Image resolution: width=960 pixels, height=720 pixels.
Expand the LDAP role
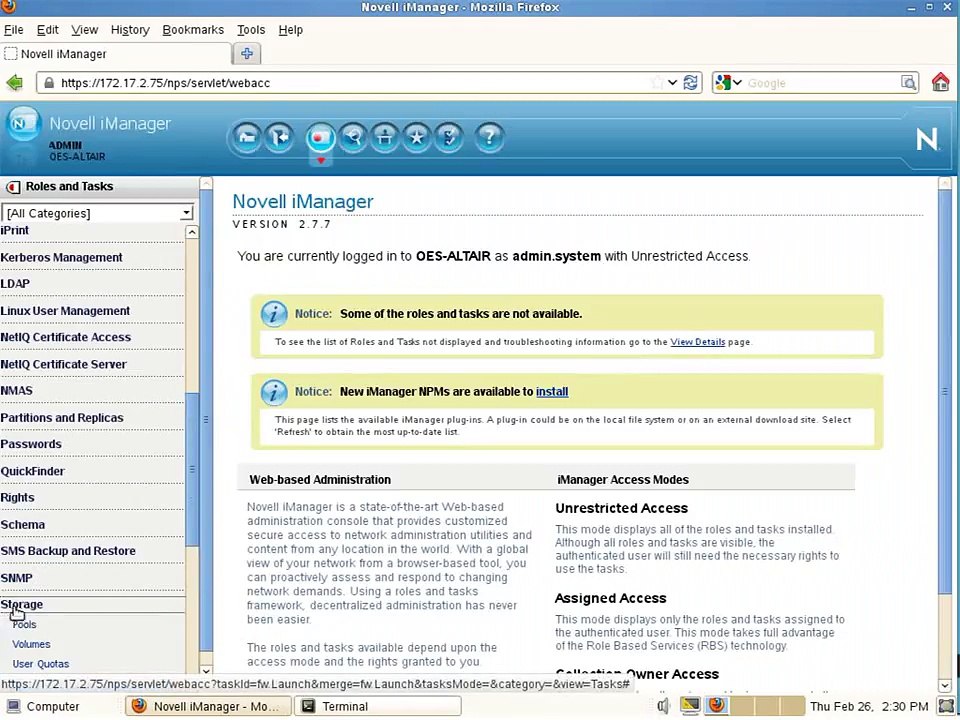coord(15,284)
